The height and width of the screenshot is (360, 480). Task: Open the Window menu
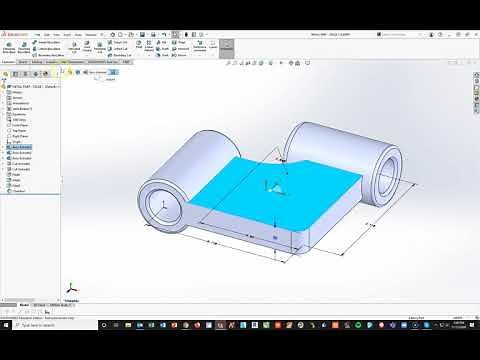pos(91,35)
